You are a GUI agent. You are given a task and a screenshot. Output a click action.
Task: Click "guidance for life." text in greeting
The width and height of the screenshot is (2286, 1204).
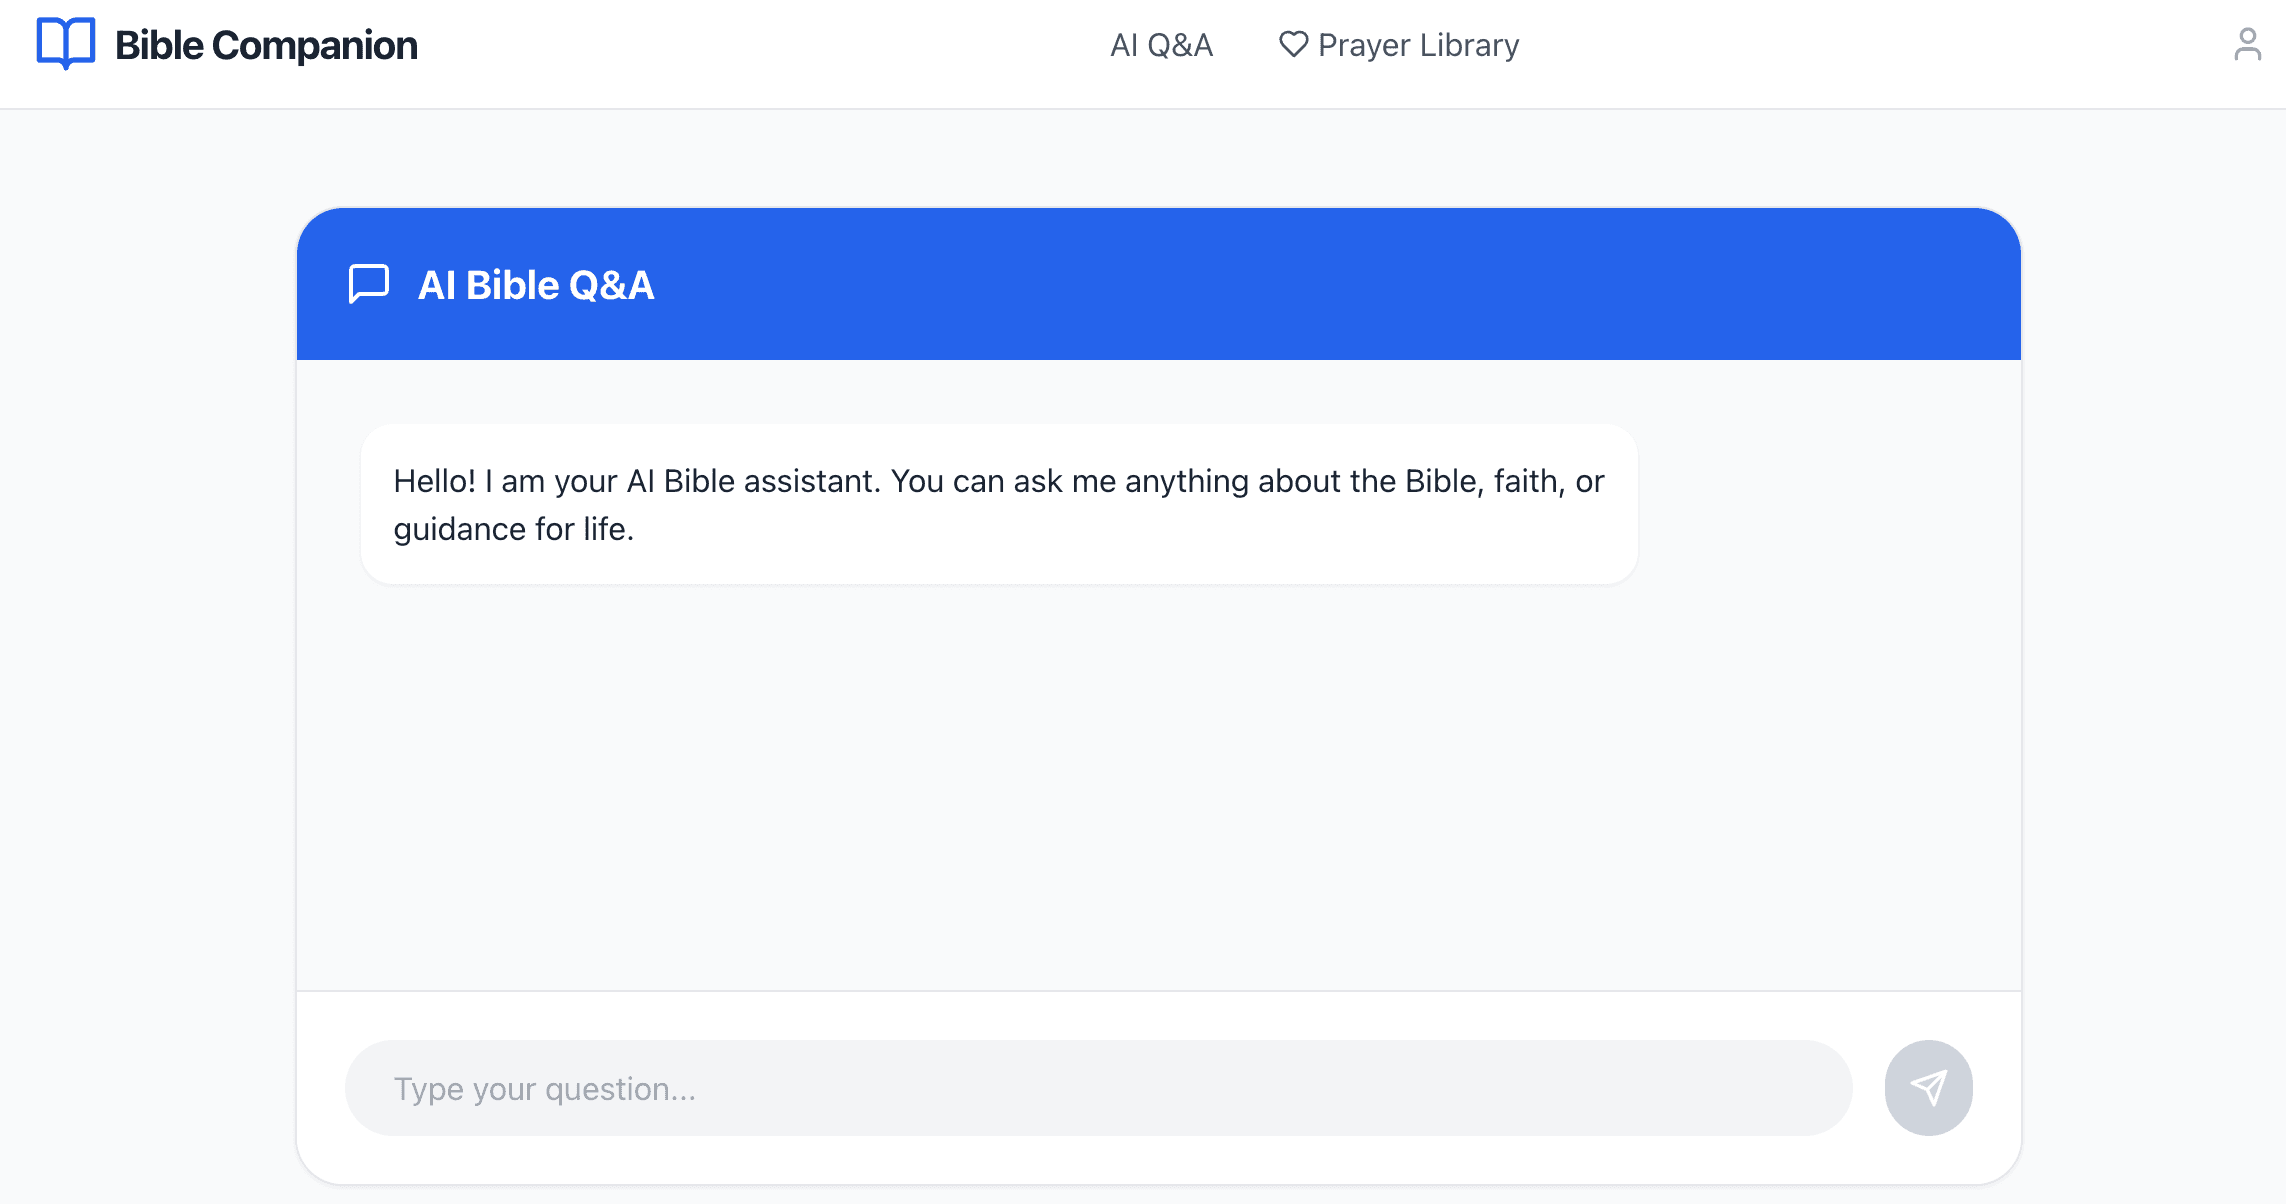pyautogui.click(x=514, y=529)
